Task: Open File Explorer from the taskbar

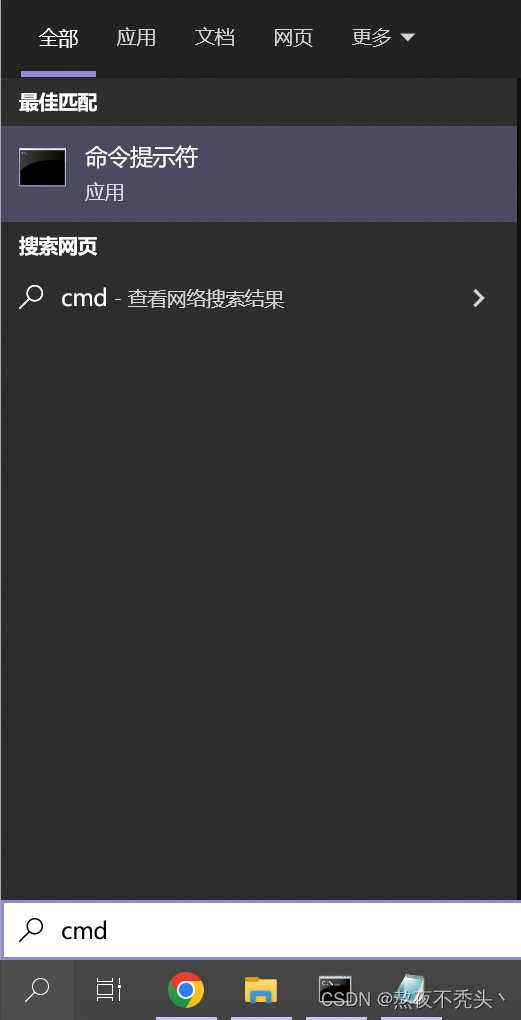Action: (261, 990)
